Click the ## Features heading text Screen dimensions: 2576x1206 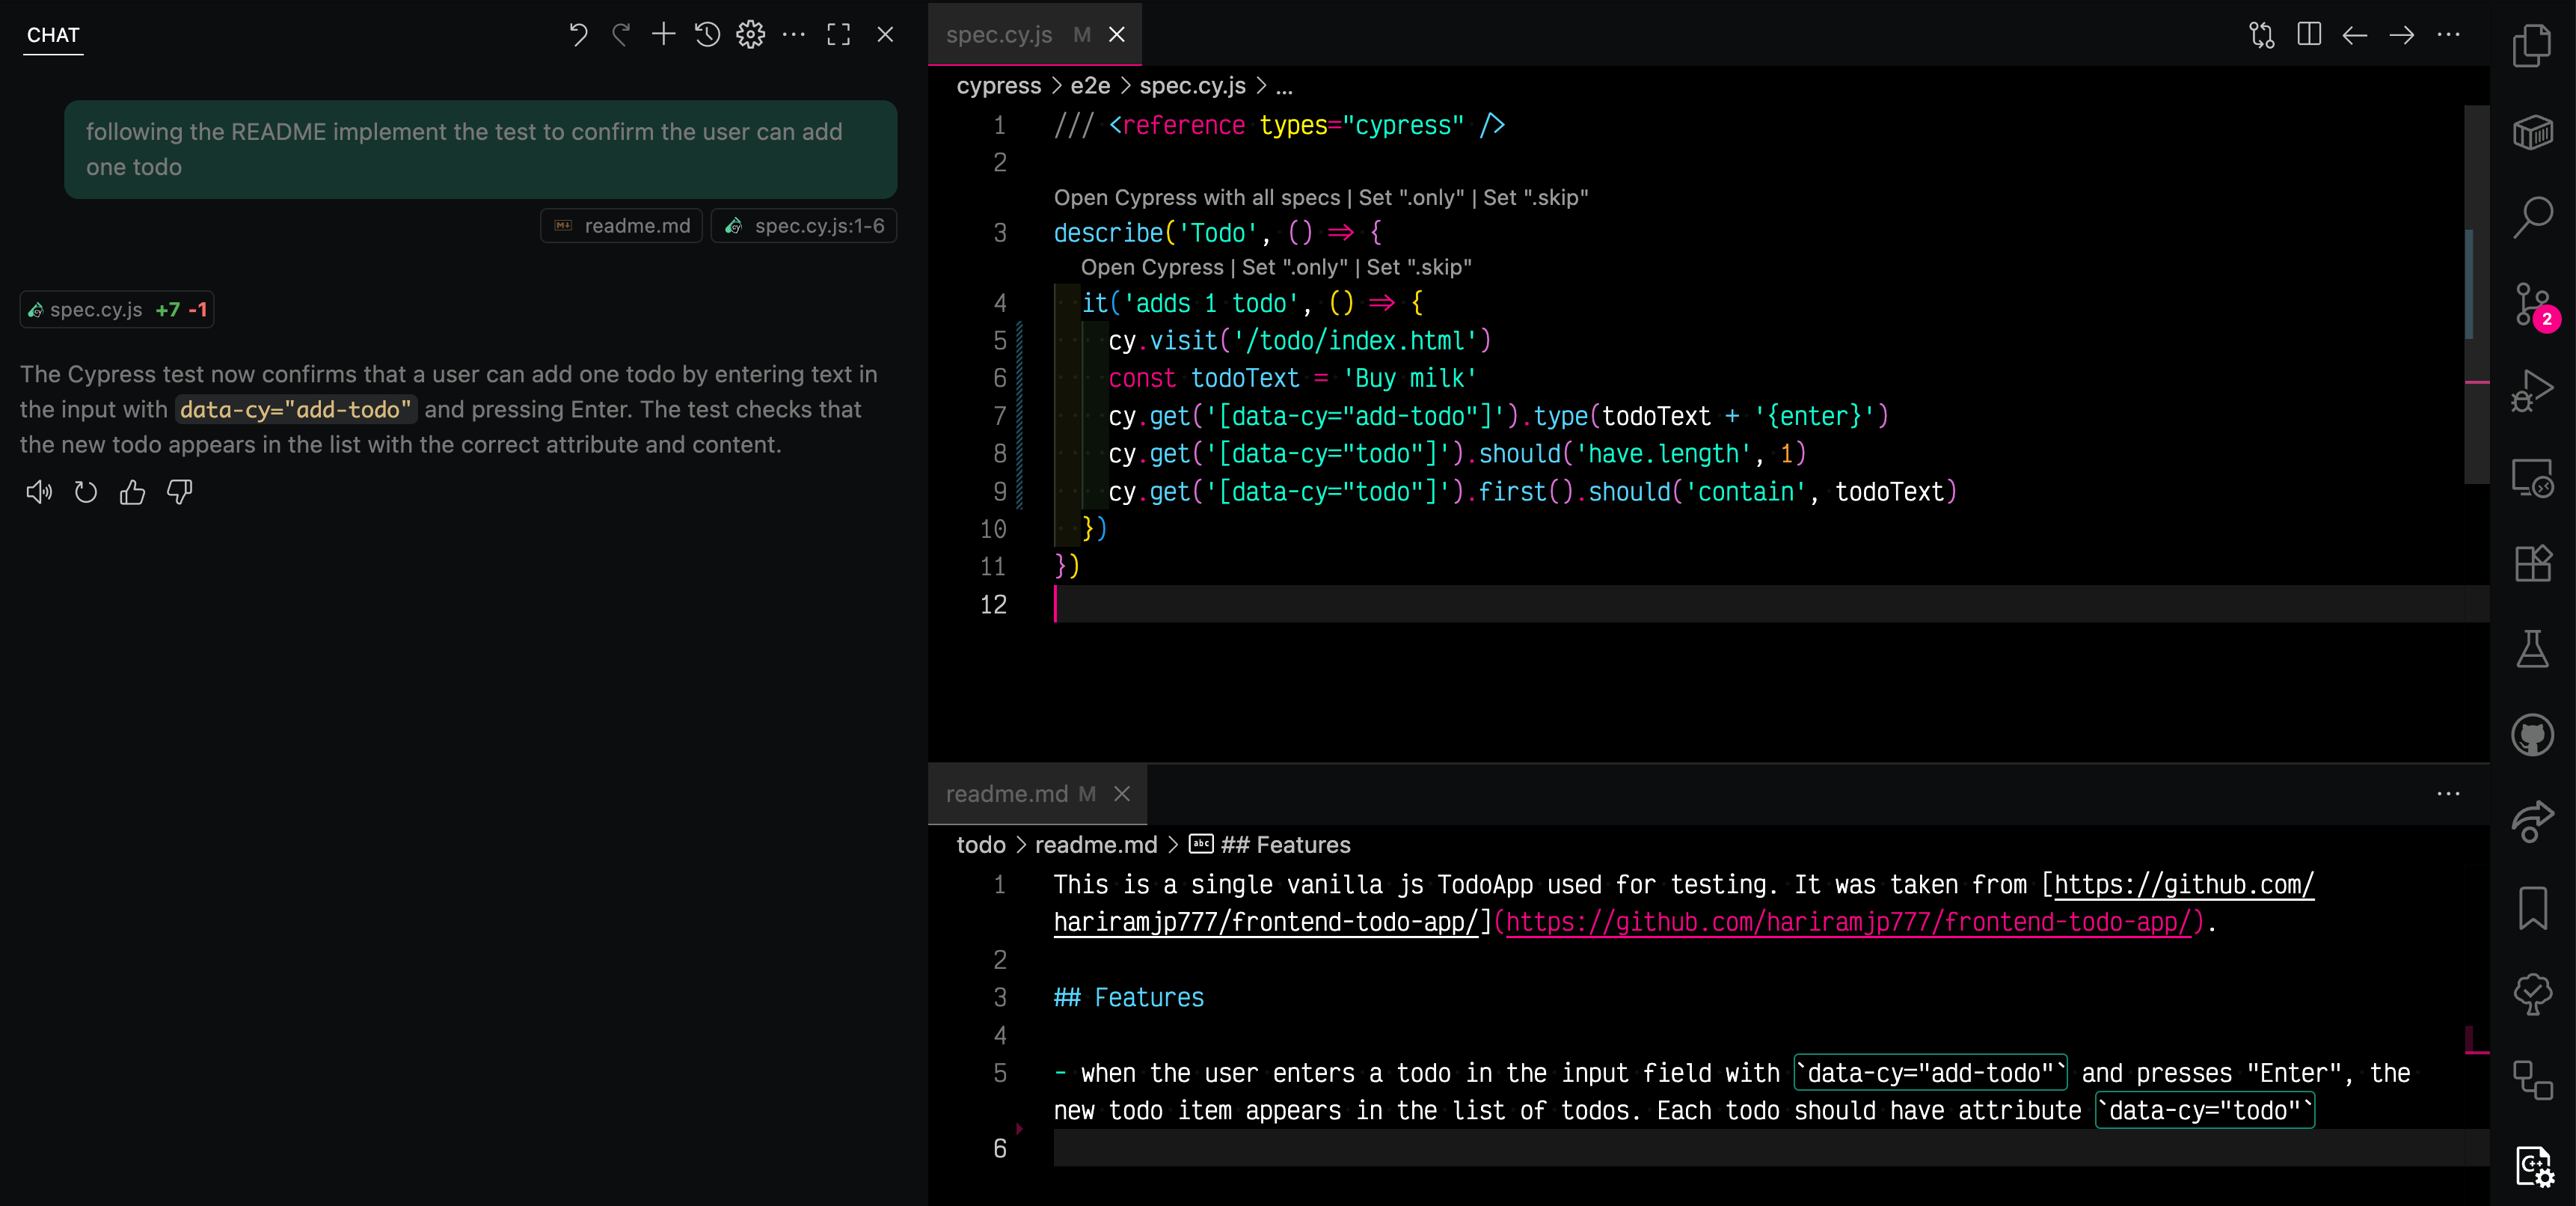click(x=1129, y=998)
